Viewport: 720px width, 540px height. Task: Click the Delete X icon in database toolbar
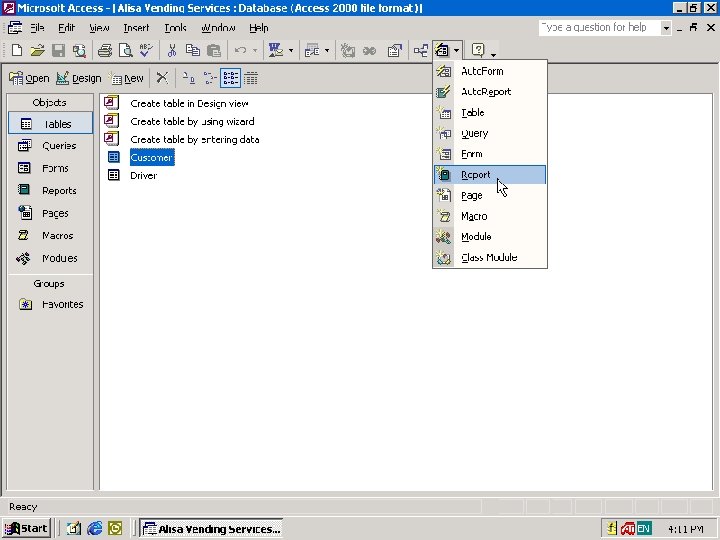click(162, 78)
